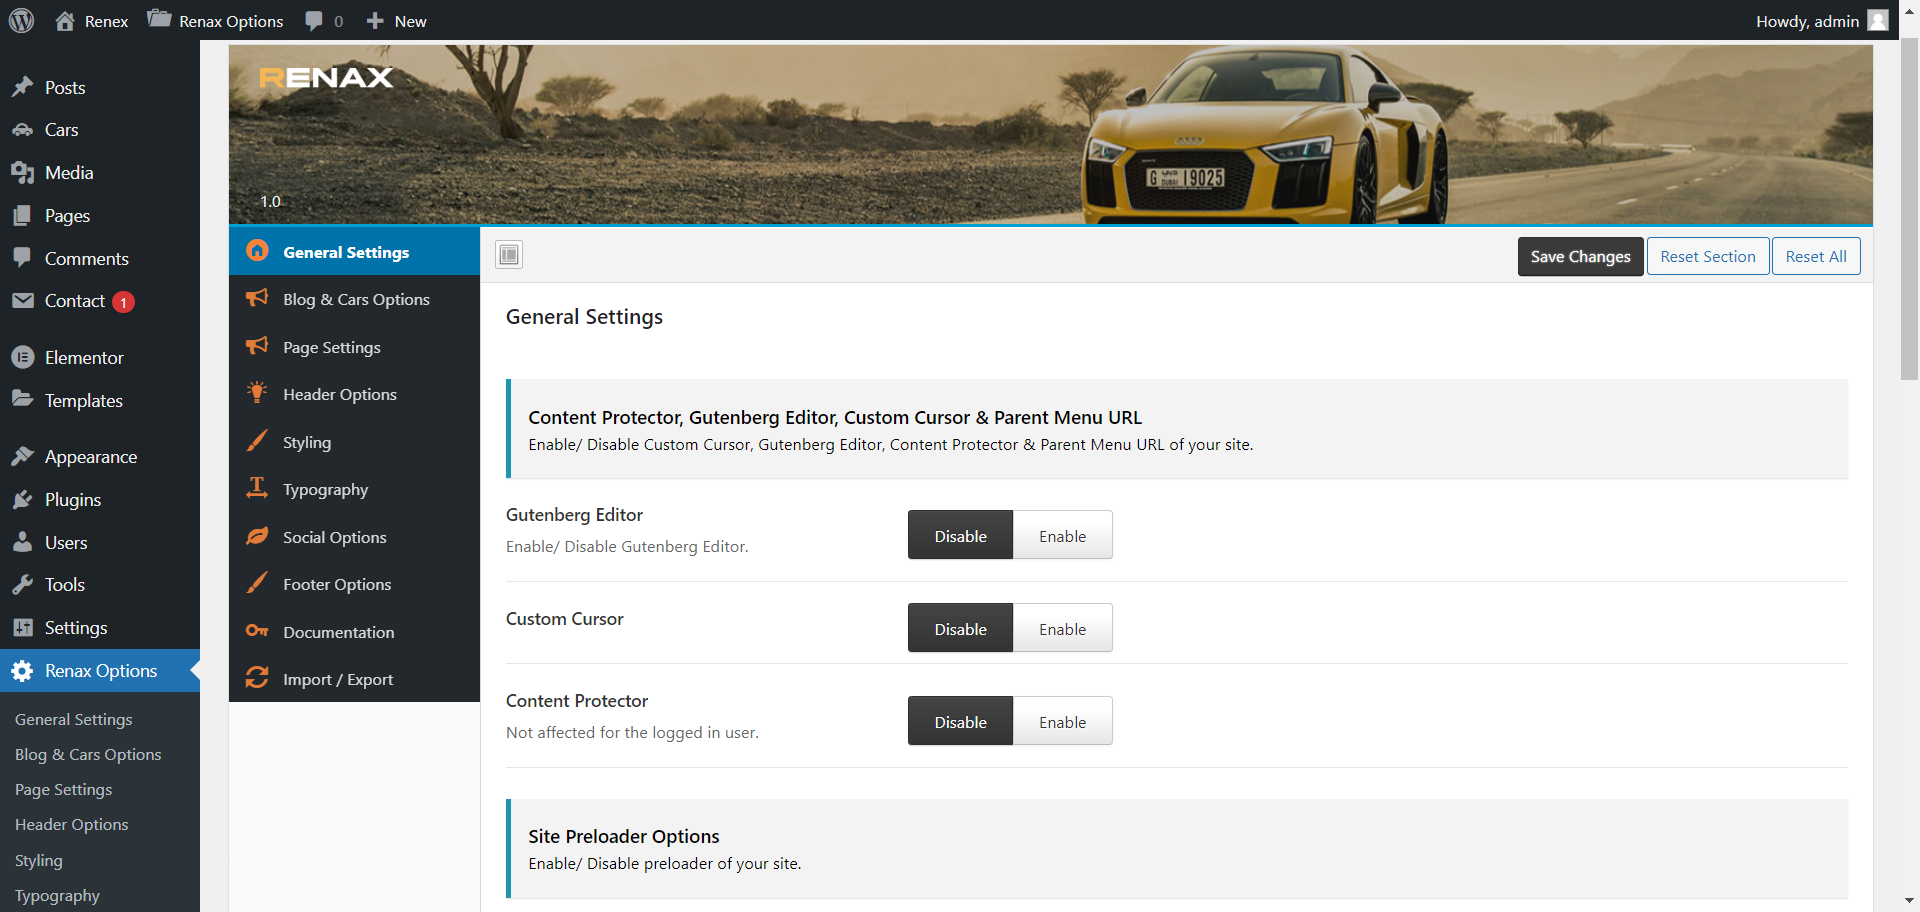1920x912 pixels.
Task: Click the admin avatar icon
Action: tap(1878, 21)
